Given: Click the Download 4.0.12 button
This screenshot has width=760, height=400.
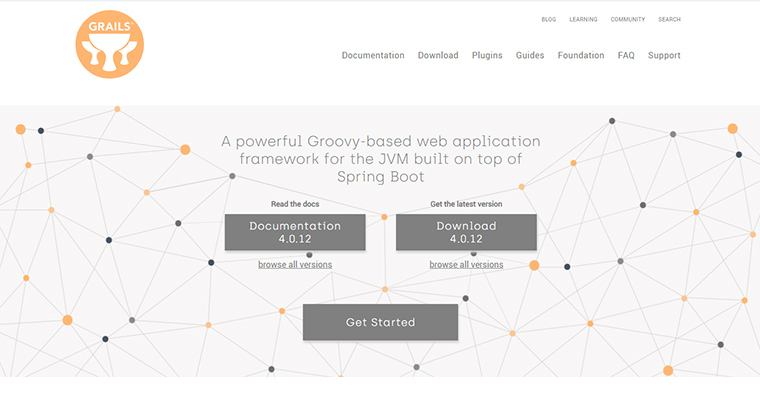Looking at the screenshot, I should [x=466, y=232].
